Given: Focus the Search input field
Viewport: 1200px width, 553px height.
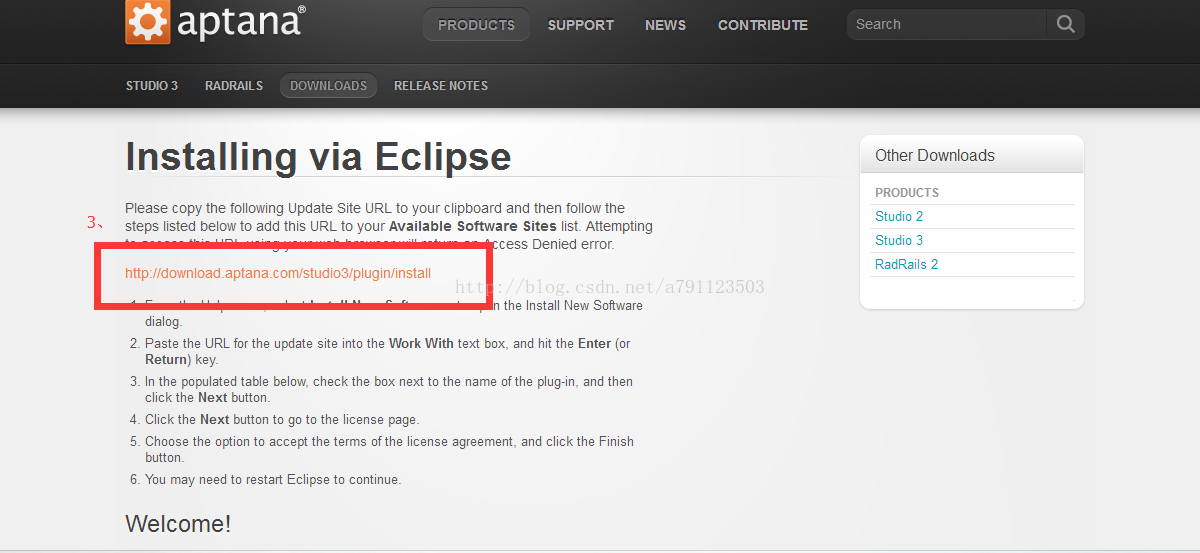Looking at the screenshot, I should (x=947, y=24).
